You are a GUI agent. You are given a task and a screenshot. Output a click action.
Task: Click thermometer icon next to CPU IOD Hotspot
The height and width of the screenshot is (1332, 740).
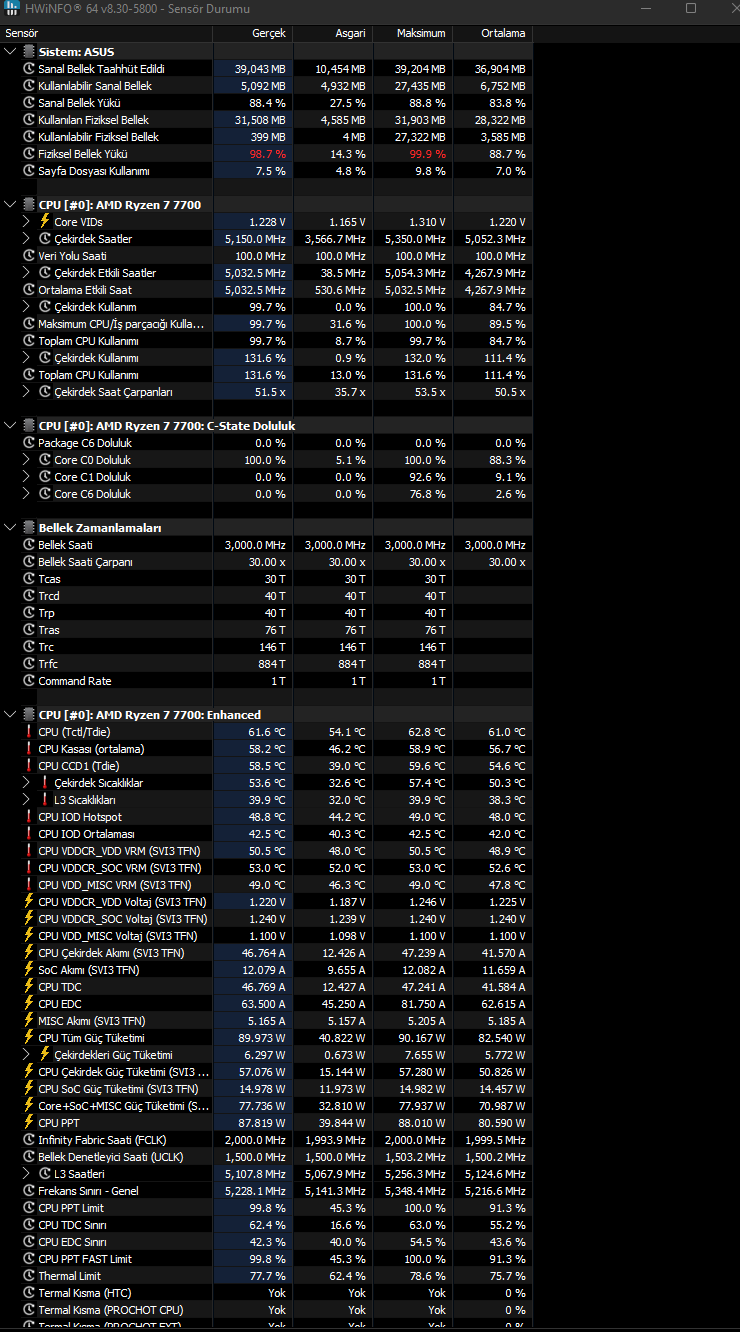(28, 817)
